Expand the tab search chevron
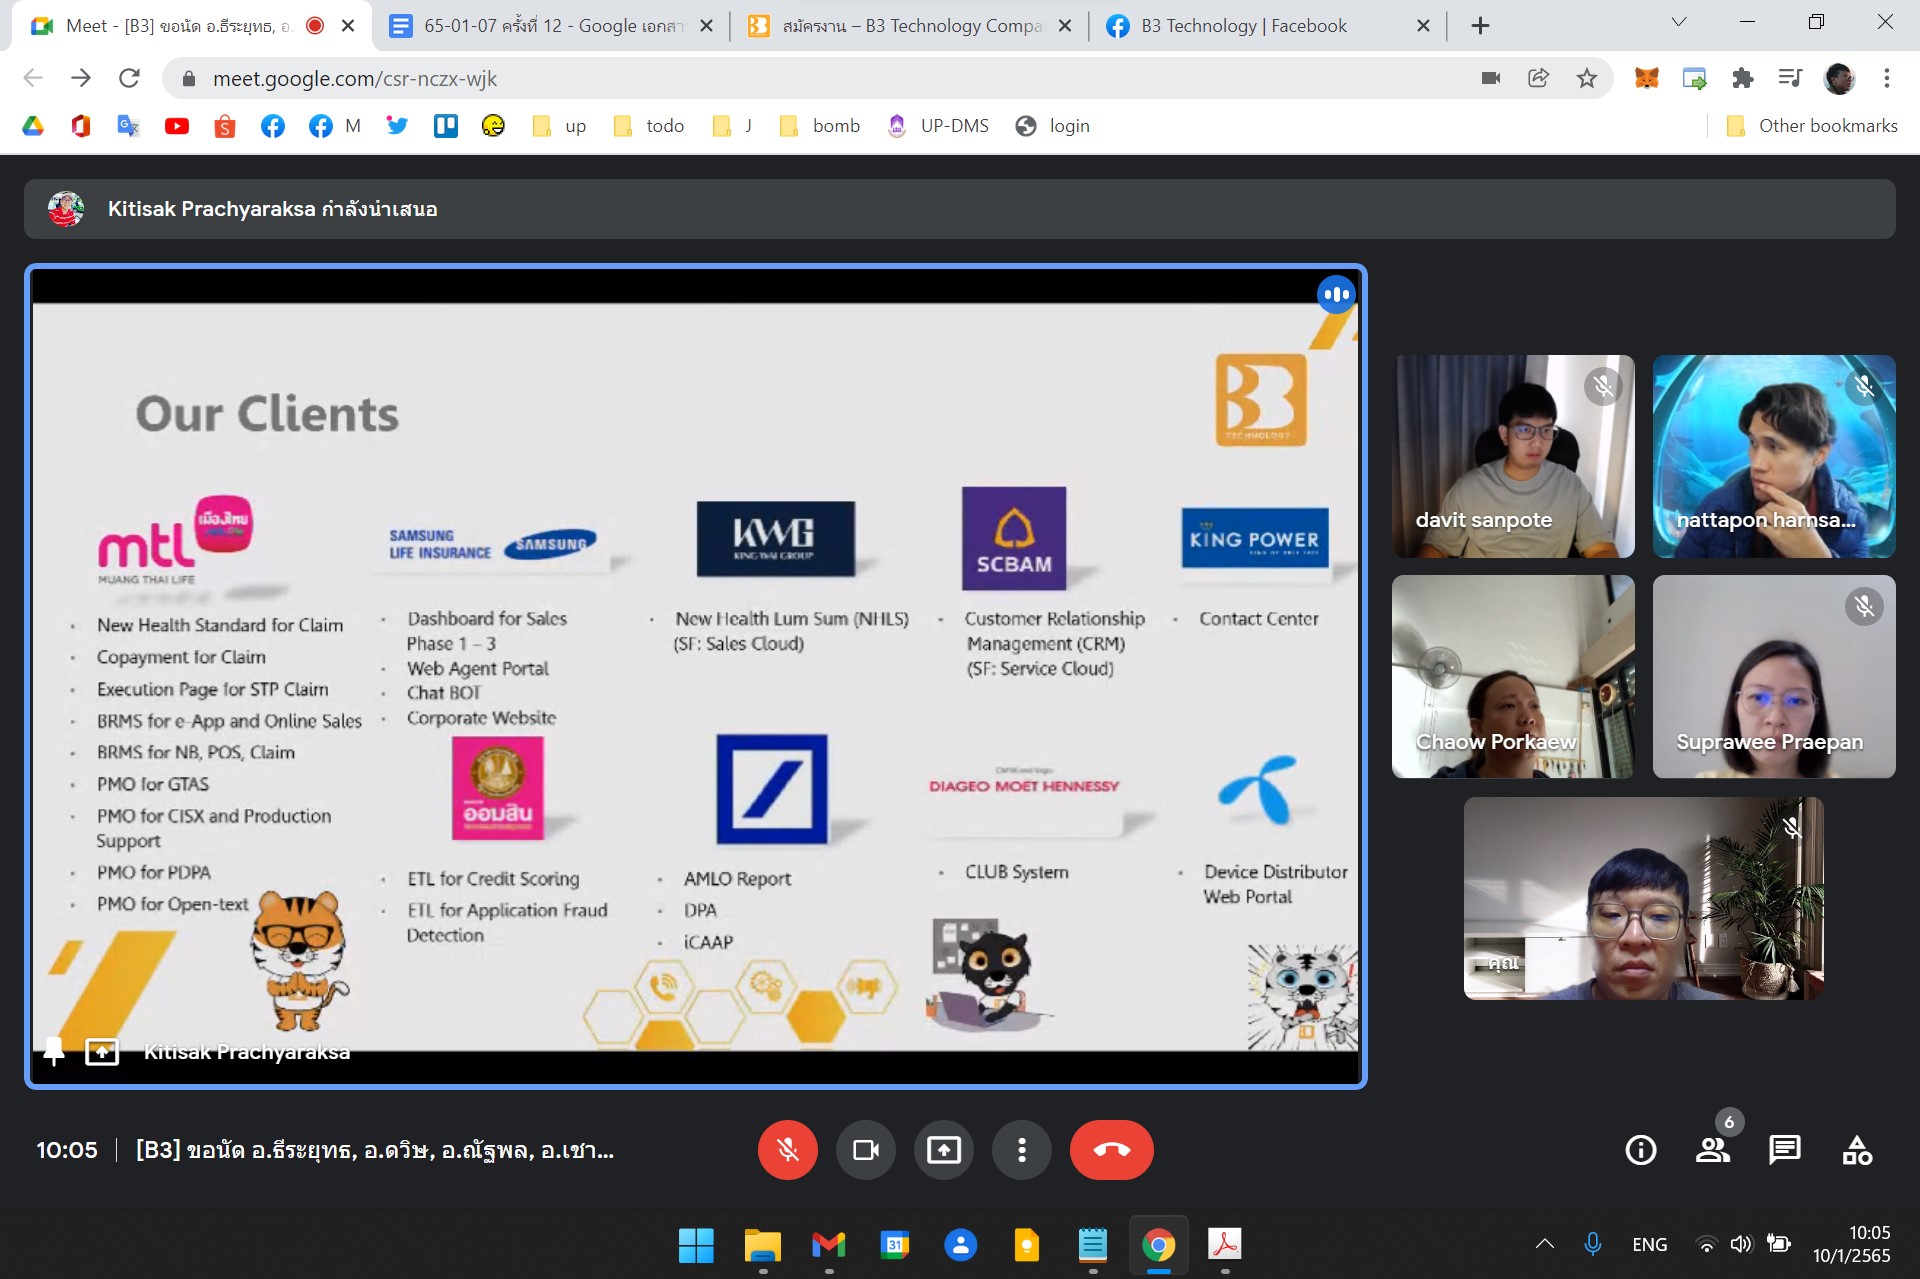 pyautogui.click(x=1679, y=22)
